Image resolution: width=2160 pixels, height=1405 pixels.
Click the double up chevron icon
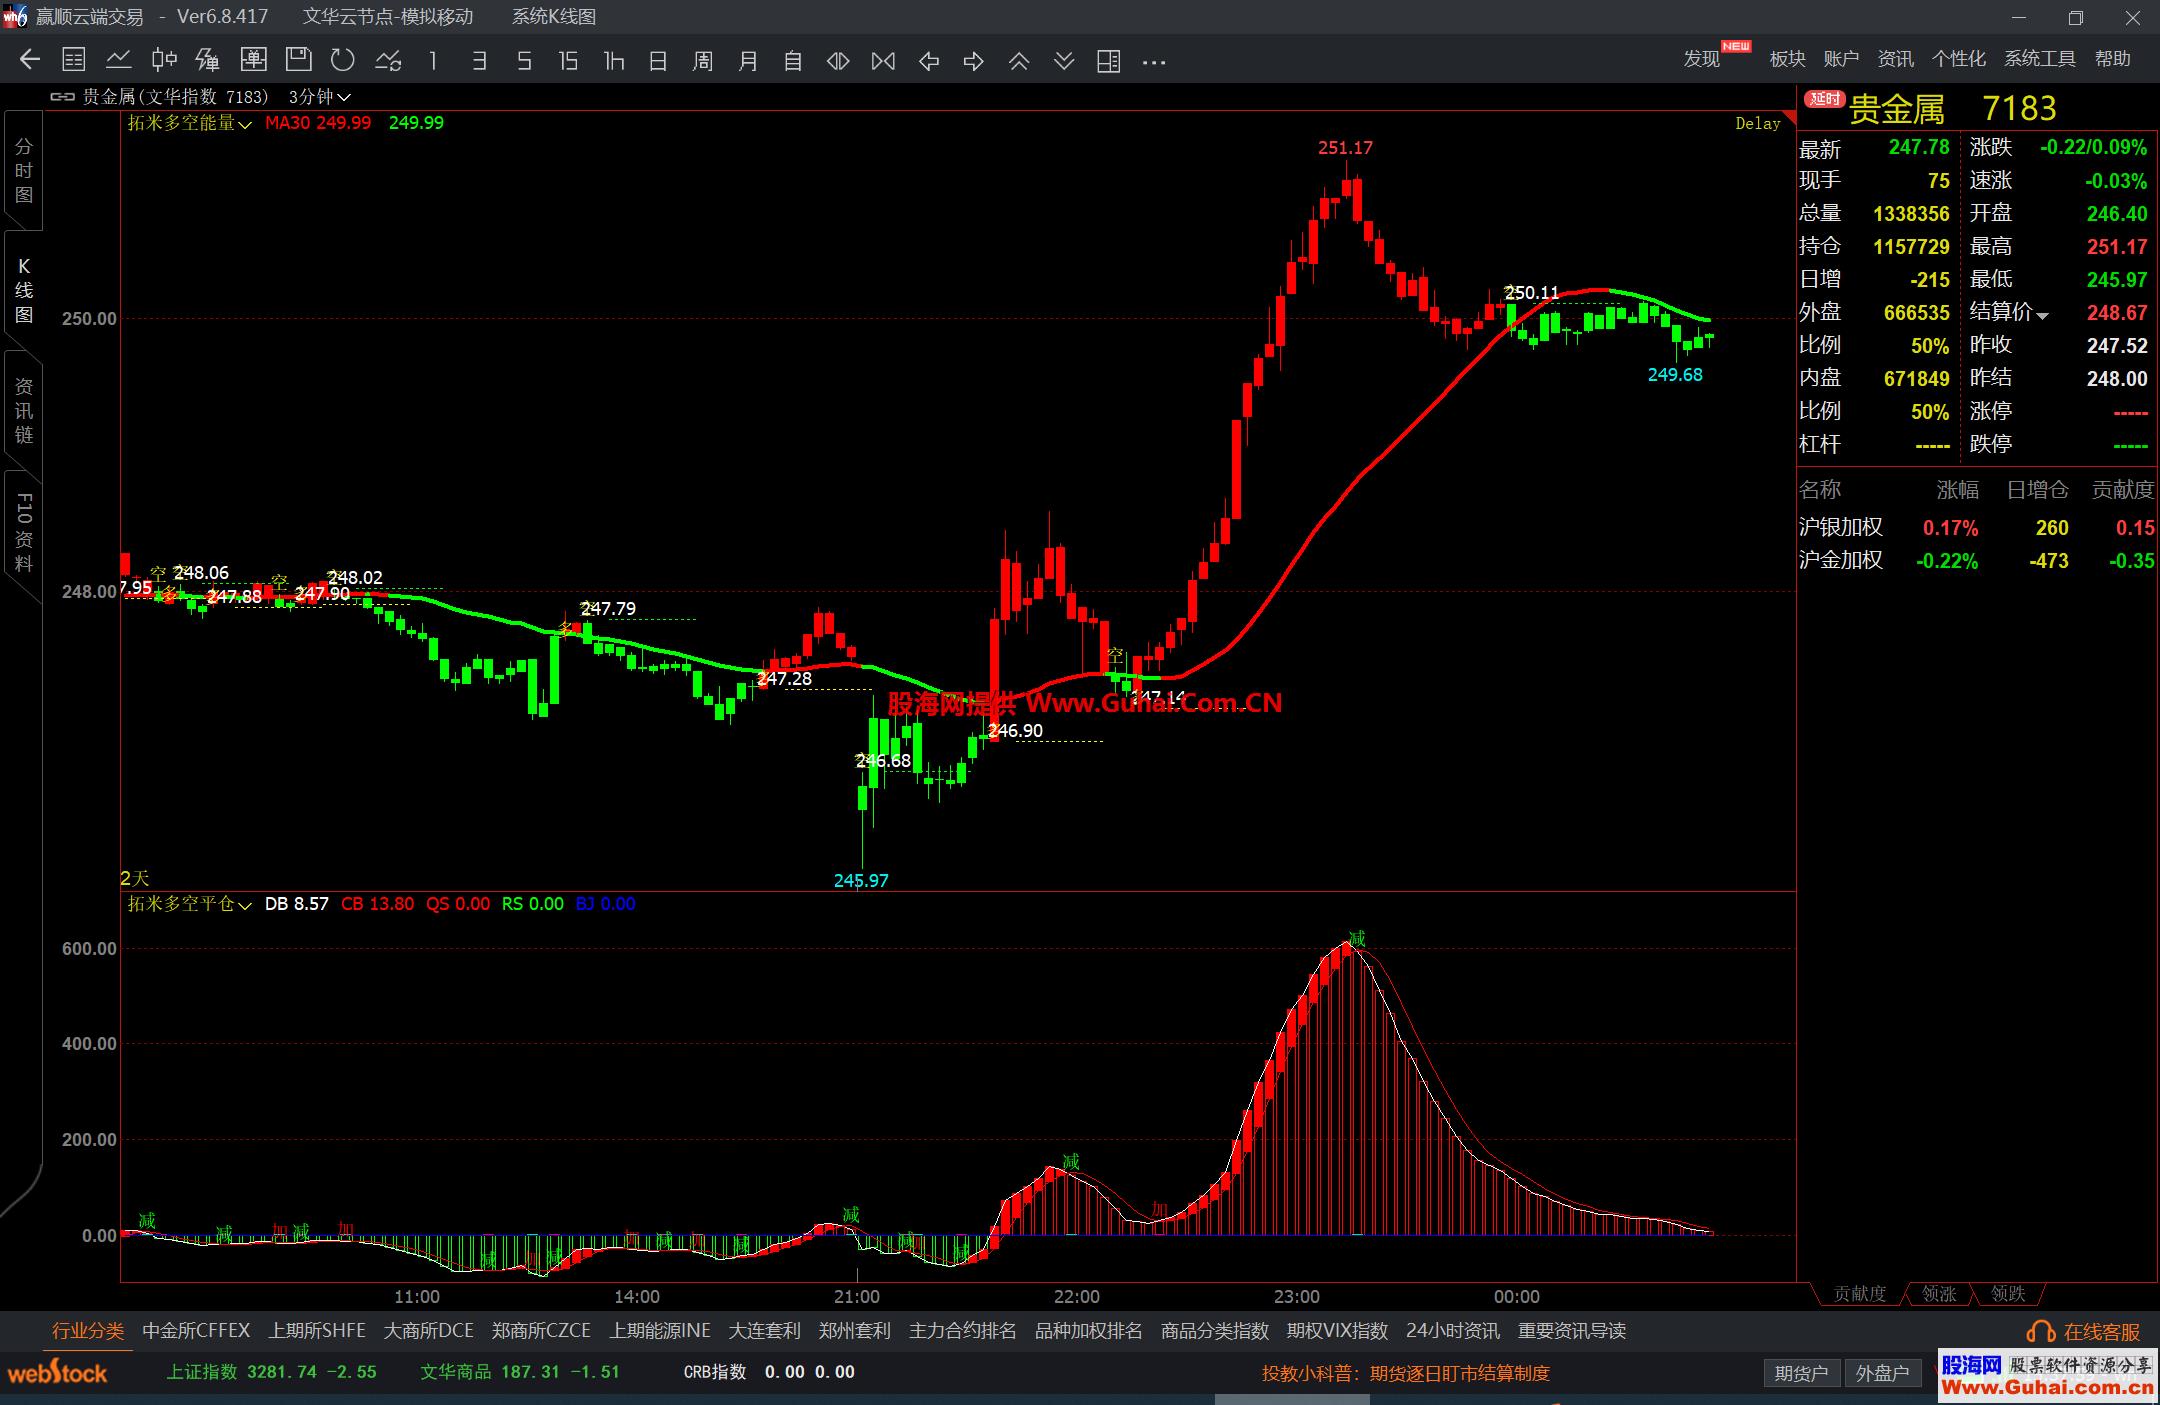tap(1018, 61)
